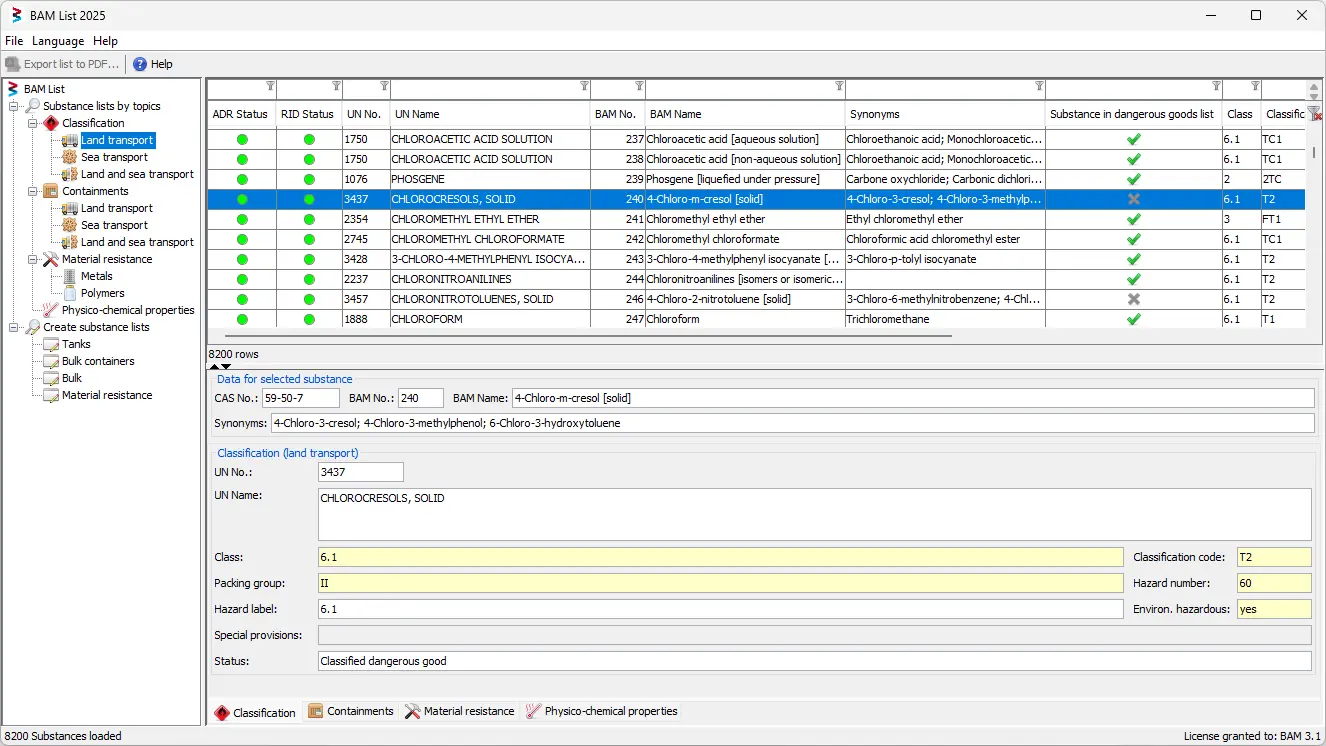Click the table's vertical scrollbar thumb
The image size is (1326, 746).
coord(1314,153)
